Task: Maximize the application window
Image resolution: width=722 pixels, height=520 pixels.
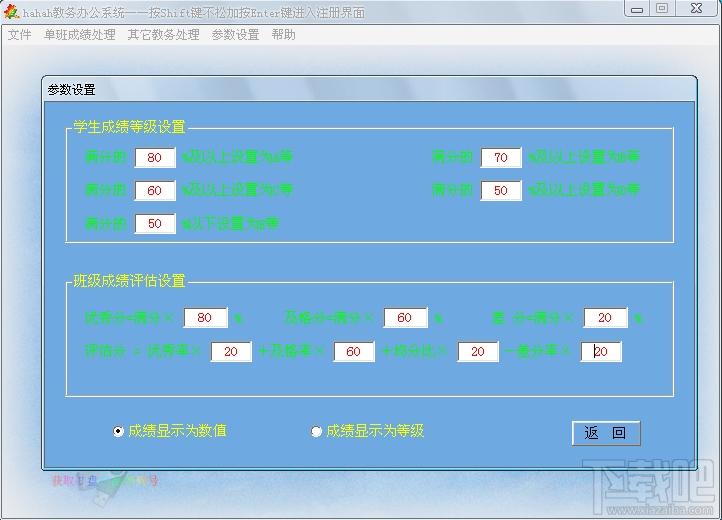Action: pos(662,8)
